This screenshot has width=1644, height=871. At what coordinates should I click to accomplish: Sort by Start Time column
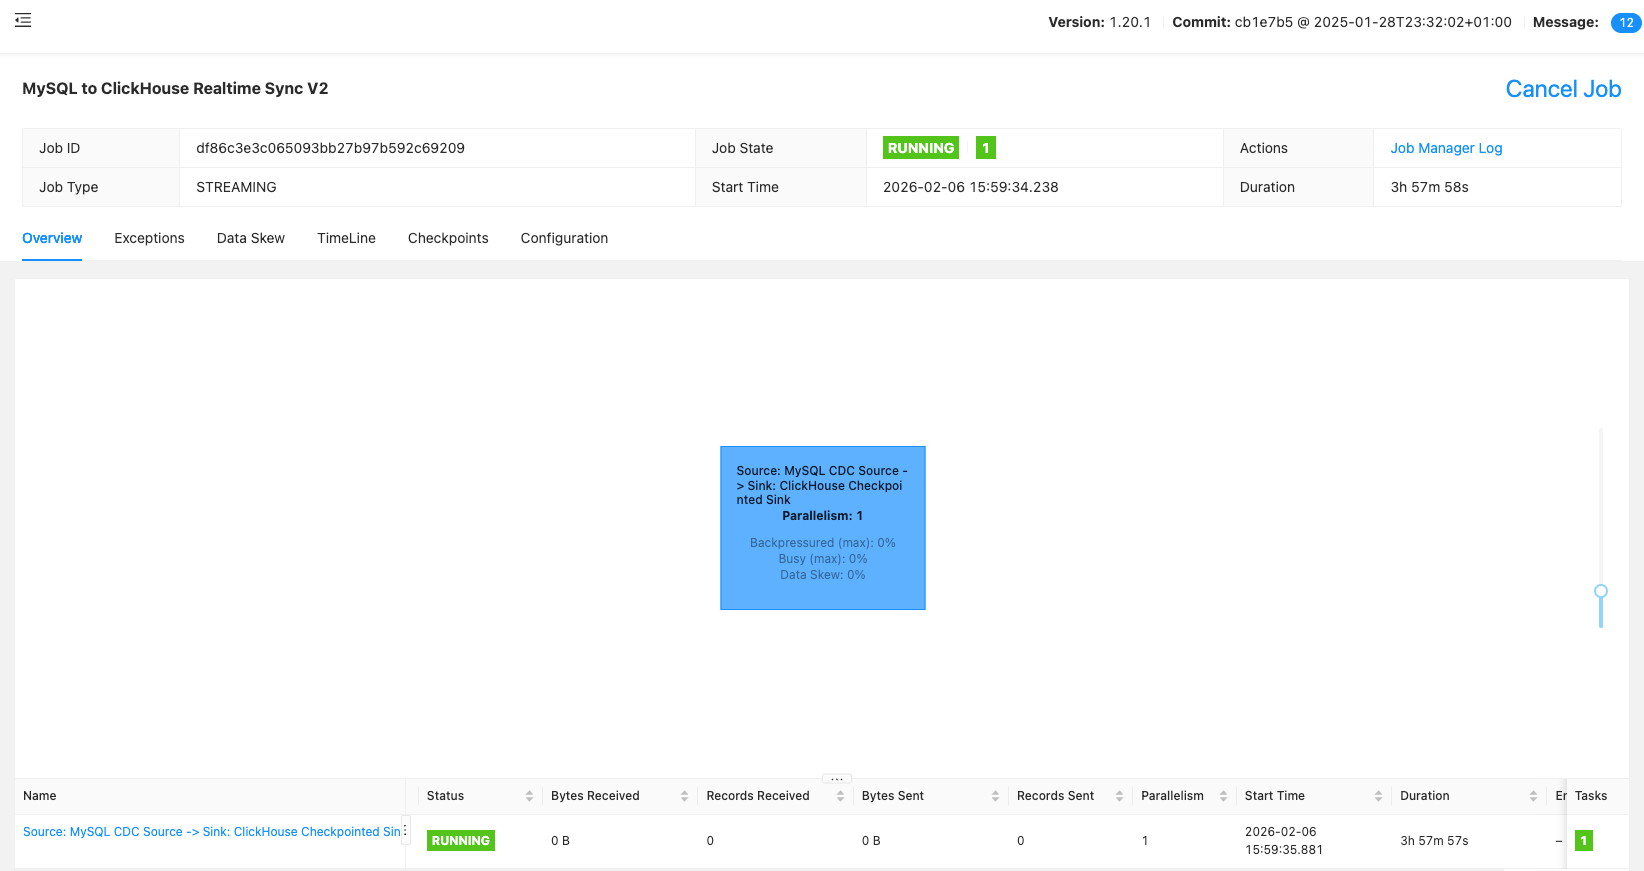tap(1378, 796)
